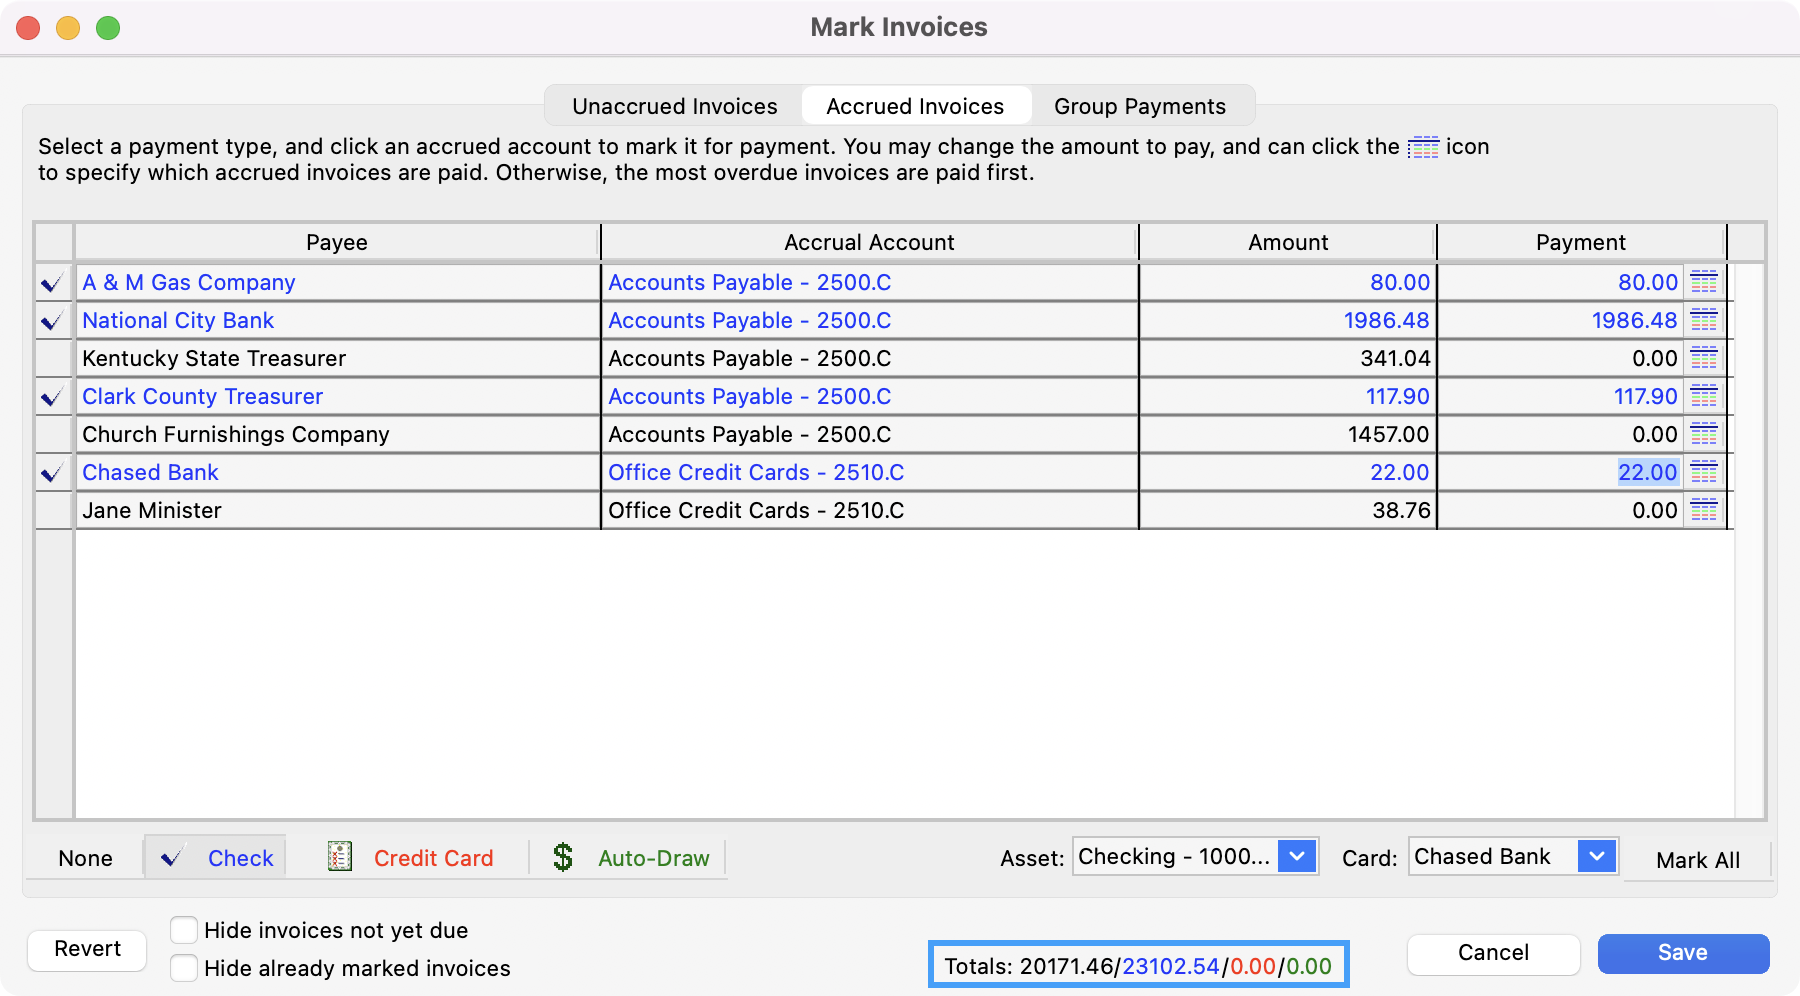The height and width of the screenshot is (996, 1800).
Task: Switch to the Unaccrued Invoices tab
Action: pyautogui.click(x=674, y=106)
